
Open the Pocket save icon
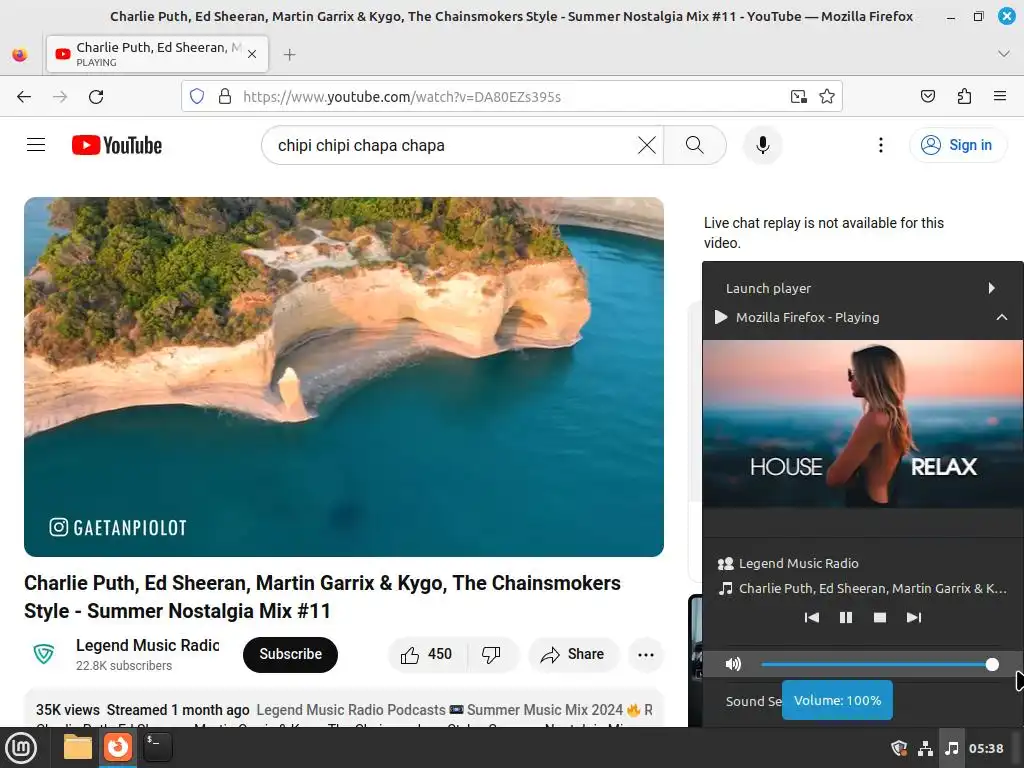927,97
